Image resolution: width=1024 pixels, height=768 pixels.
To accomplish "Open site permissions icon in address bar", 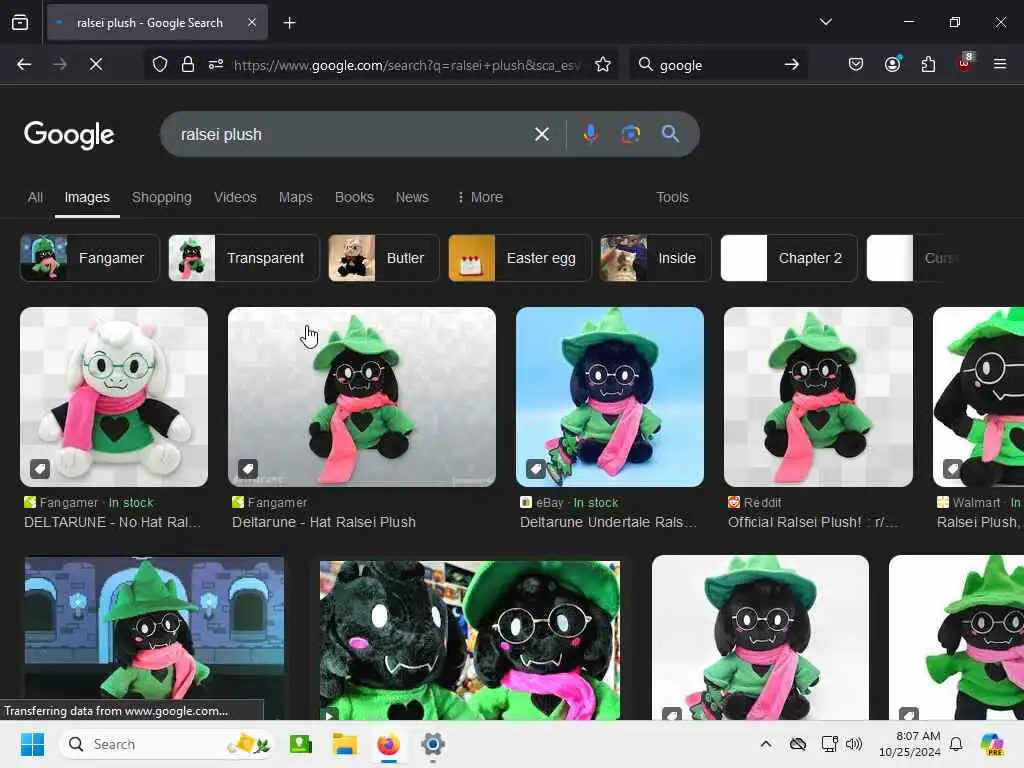I will [x=216, y=64].
